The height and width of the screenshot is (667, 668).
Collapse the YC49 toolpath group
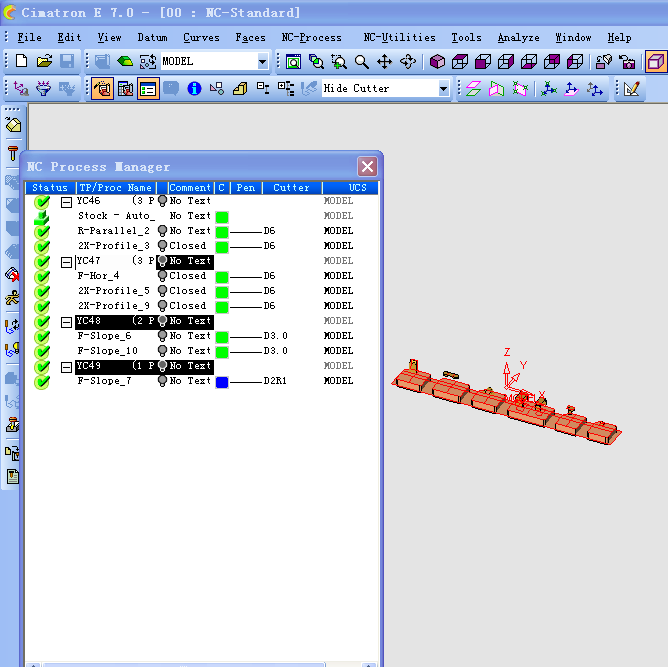click(66, 367)
